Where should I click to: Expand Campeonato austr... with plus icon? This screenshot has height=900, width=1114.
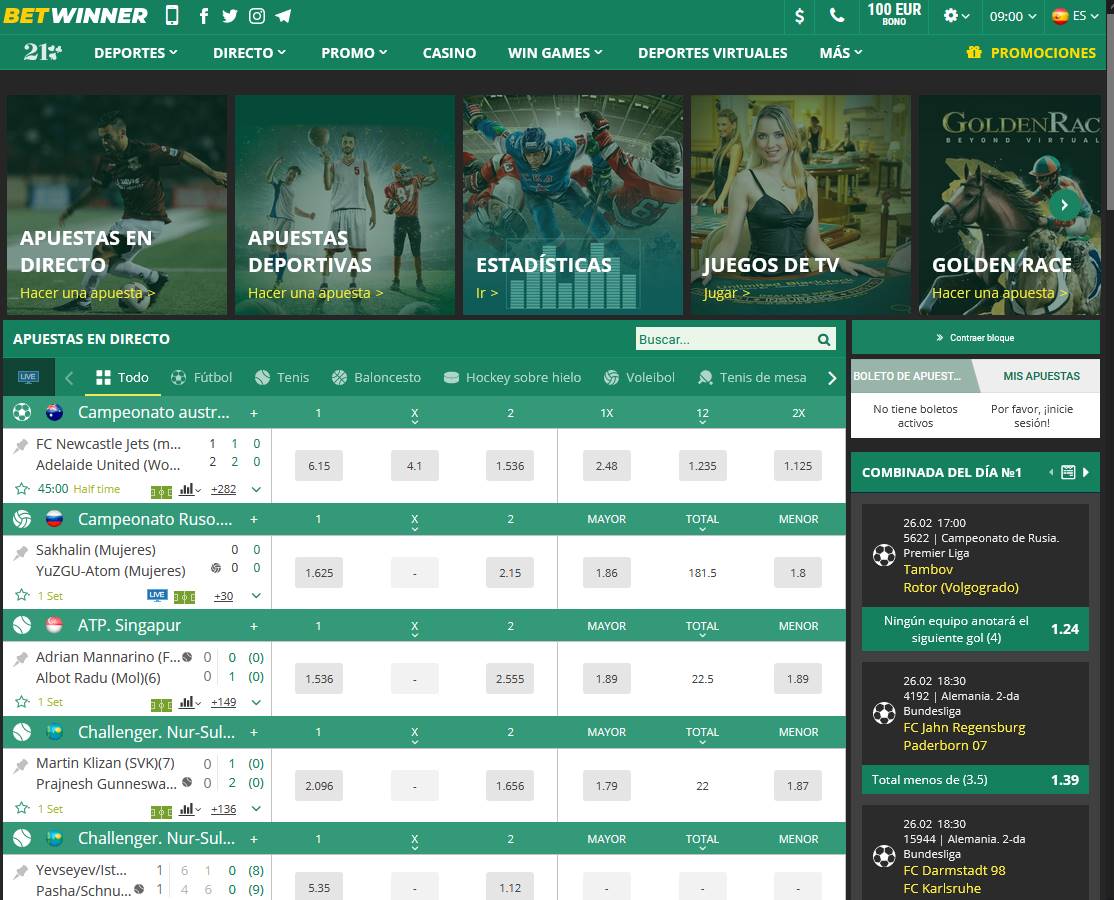254,413
